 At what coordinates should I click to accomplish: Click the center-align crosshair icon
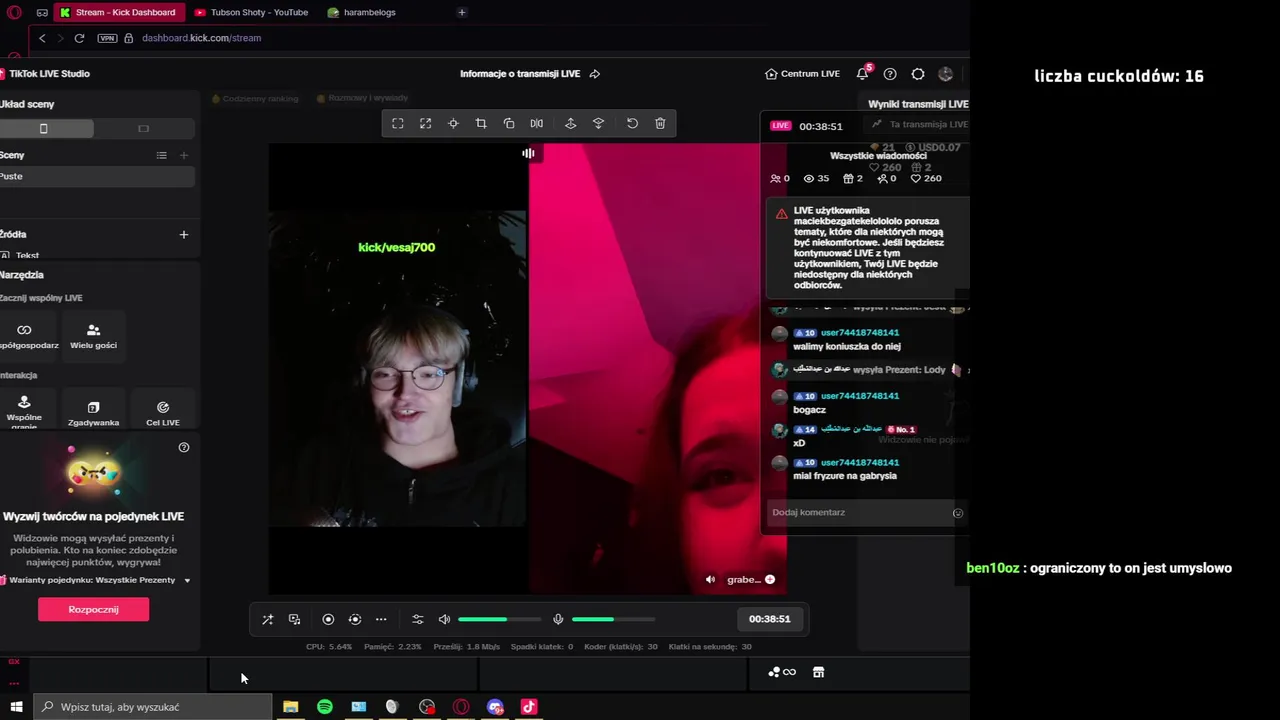click(453, 123)
